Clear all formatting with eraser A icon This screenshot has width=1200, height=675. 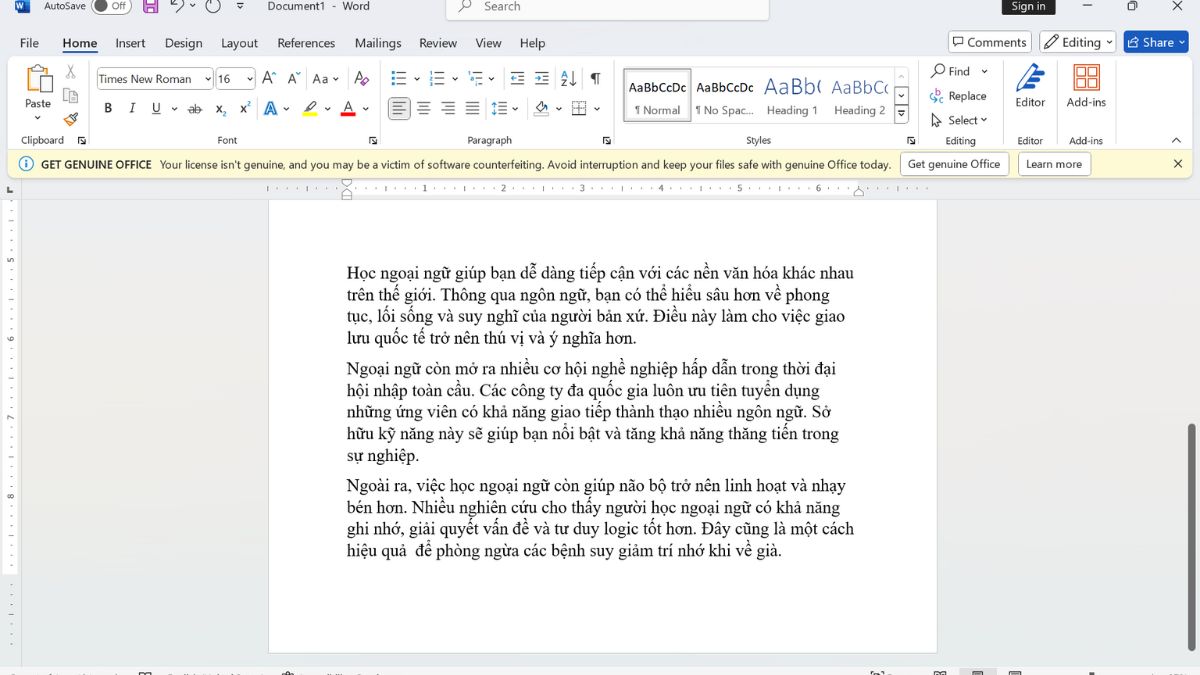click(x=362, y=78)
